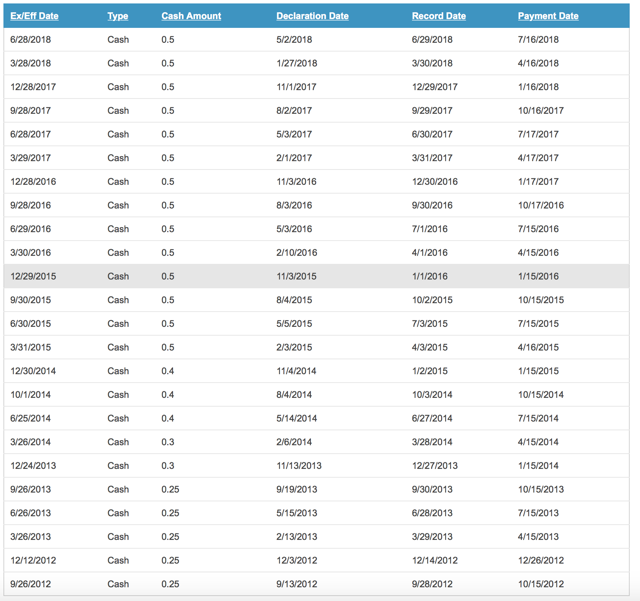Select the 6/28/2018 ex-date cell
This screenshot has width=640, height=601.
pos(31,40)
